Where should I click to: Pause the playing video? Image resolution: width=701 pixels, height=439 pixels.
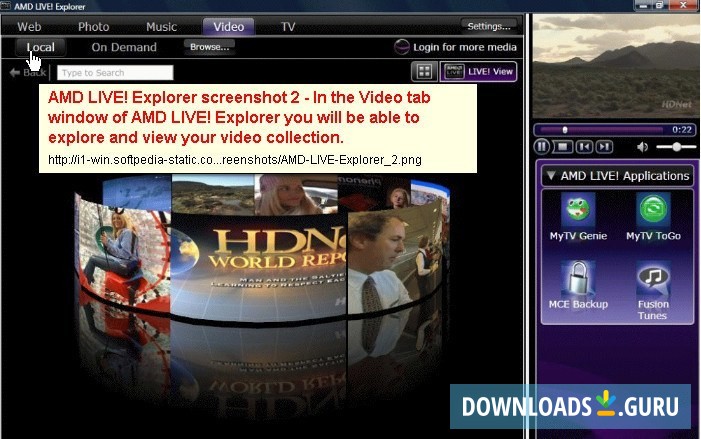[x=541, y=147]
